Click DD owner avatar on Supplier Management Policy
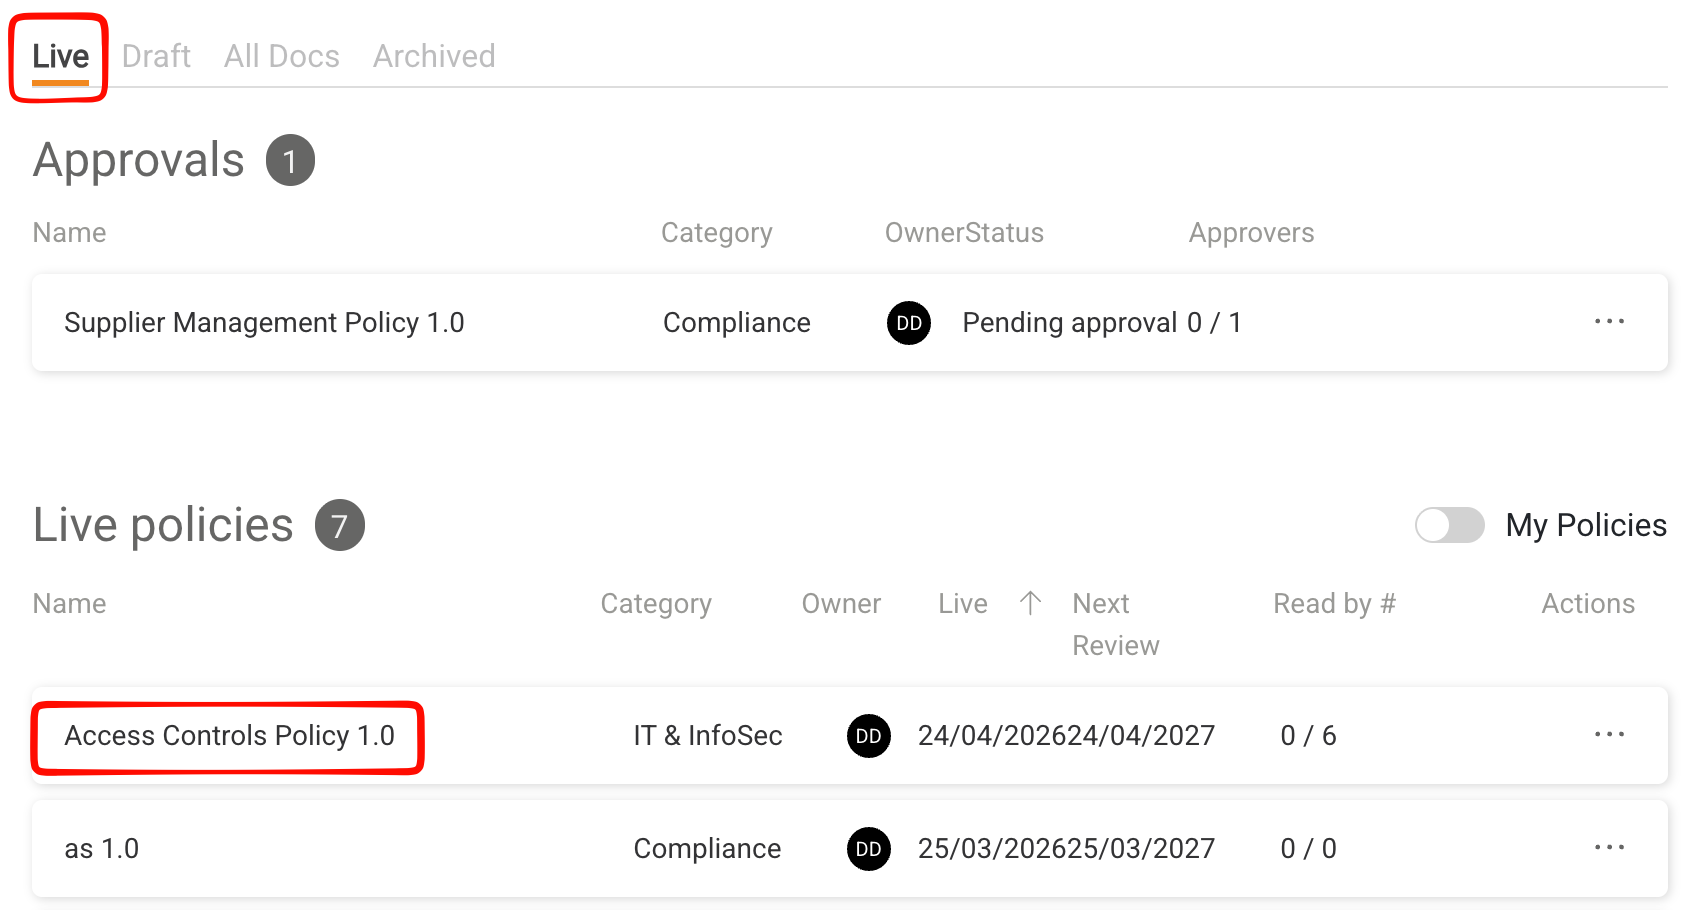1702x910 pixels. (x=908, y=323)
